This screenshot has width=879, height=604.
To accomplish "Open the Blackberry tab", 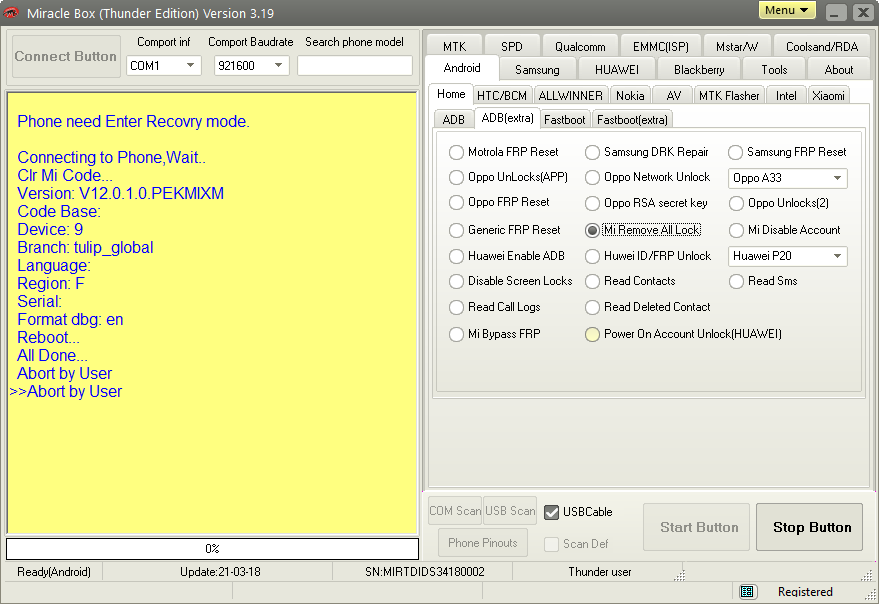I will click(699, 70).
